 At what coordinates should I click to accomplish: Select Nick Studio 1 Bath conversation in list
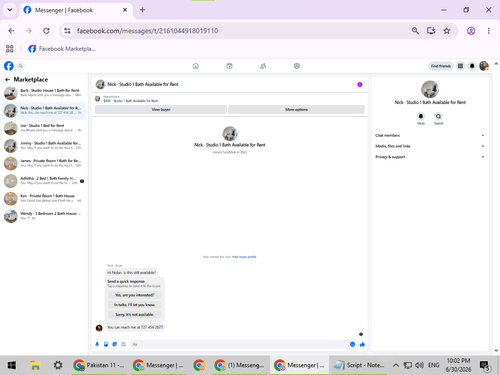44,110
